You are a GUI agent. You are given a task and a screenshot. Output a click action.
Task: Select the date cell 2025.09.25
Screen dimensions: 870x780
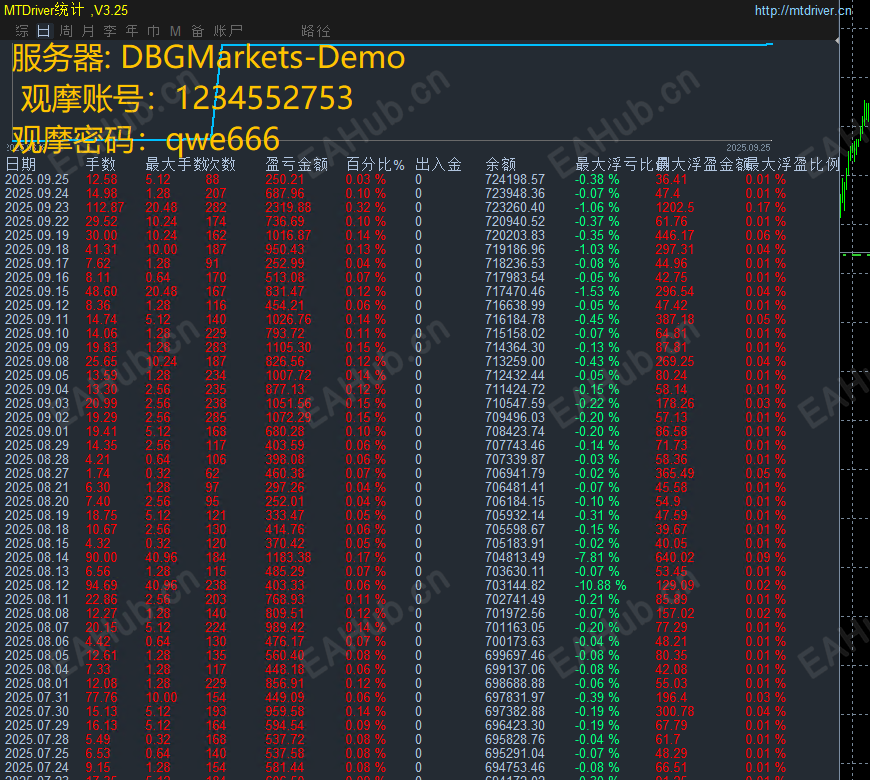tap(37, 180)
